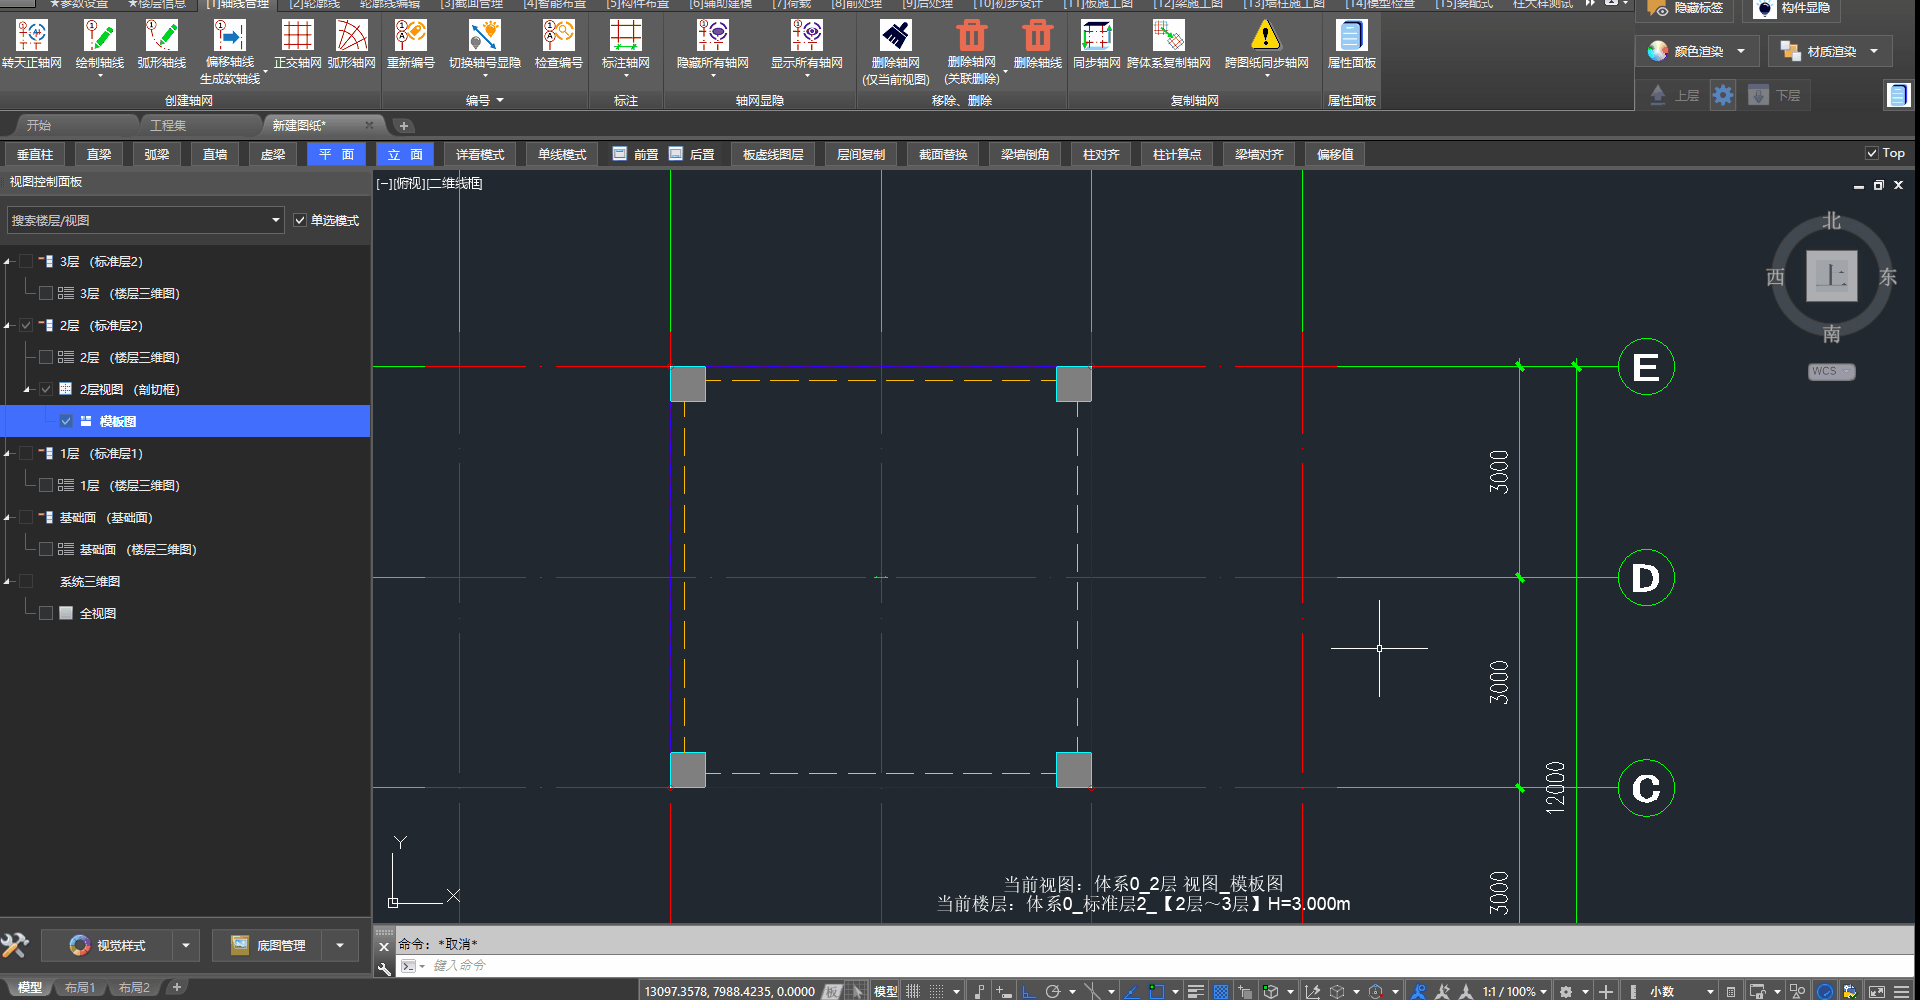This screenshot has height=1000, width=1920.
Task: Check the 全视图 checkbox in tree
Action: [46, 613]
